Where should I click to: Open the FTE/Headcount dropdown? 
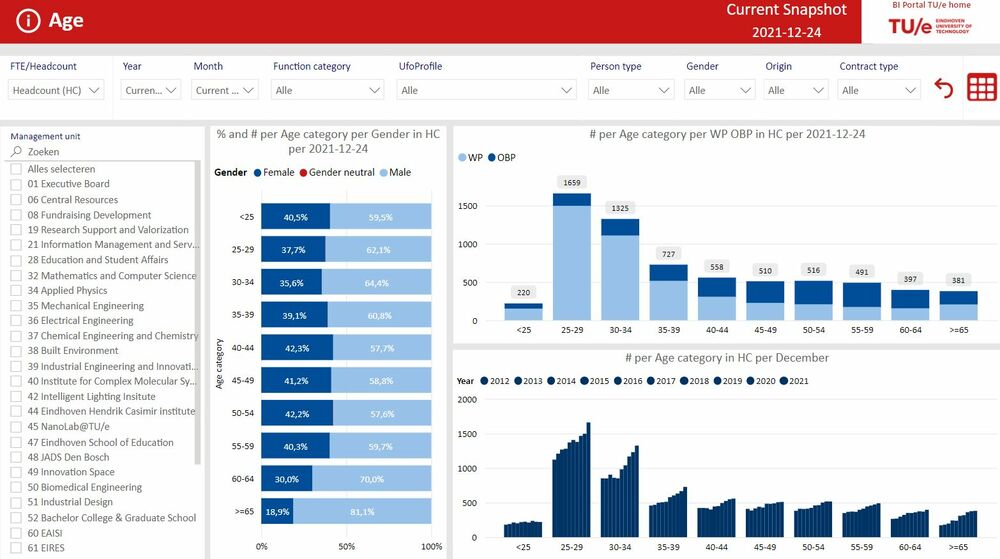56,90
